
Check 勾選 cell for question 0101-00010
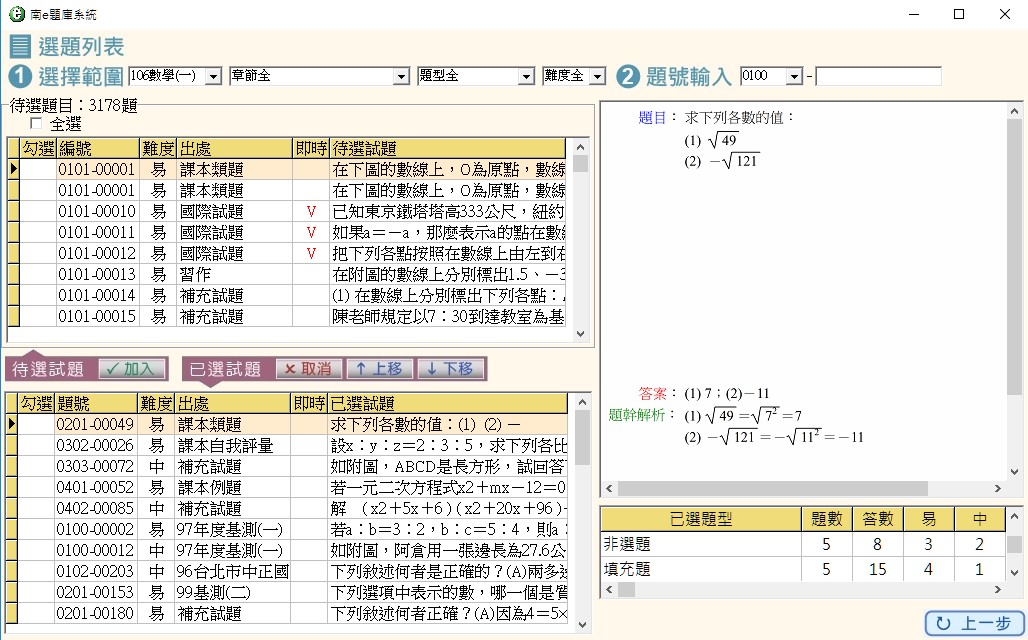click(x=37, y=212)
